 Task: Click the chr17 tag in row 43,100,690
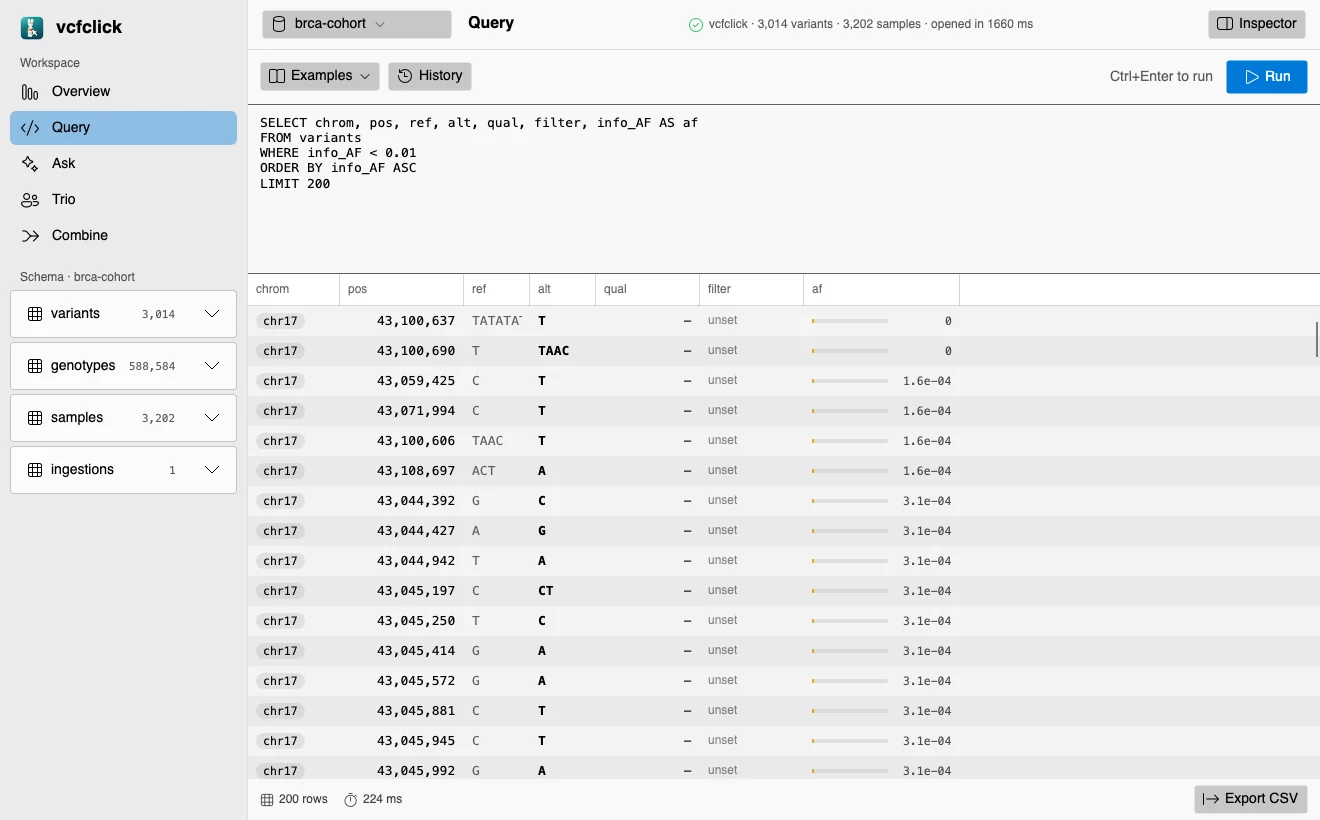coord(281,351)
